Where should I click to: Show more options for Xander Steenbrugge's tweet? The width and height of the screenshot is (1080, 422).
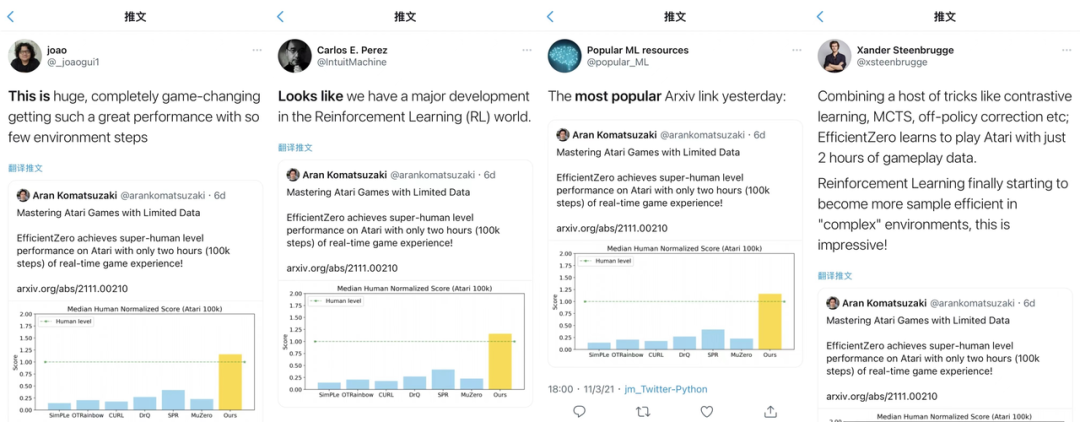point(1066,50)
